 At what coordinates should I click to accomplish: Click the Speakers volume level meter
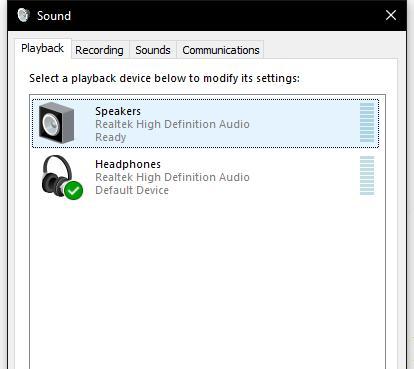pyautogui.click(x=367, y=123)
